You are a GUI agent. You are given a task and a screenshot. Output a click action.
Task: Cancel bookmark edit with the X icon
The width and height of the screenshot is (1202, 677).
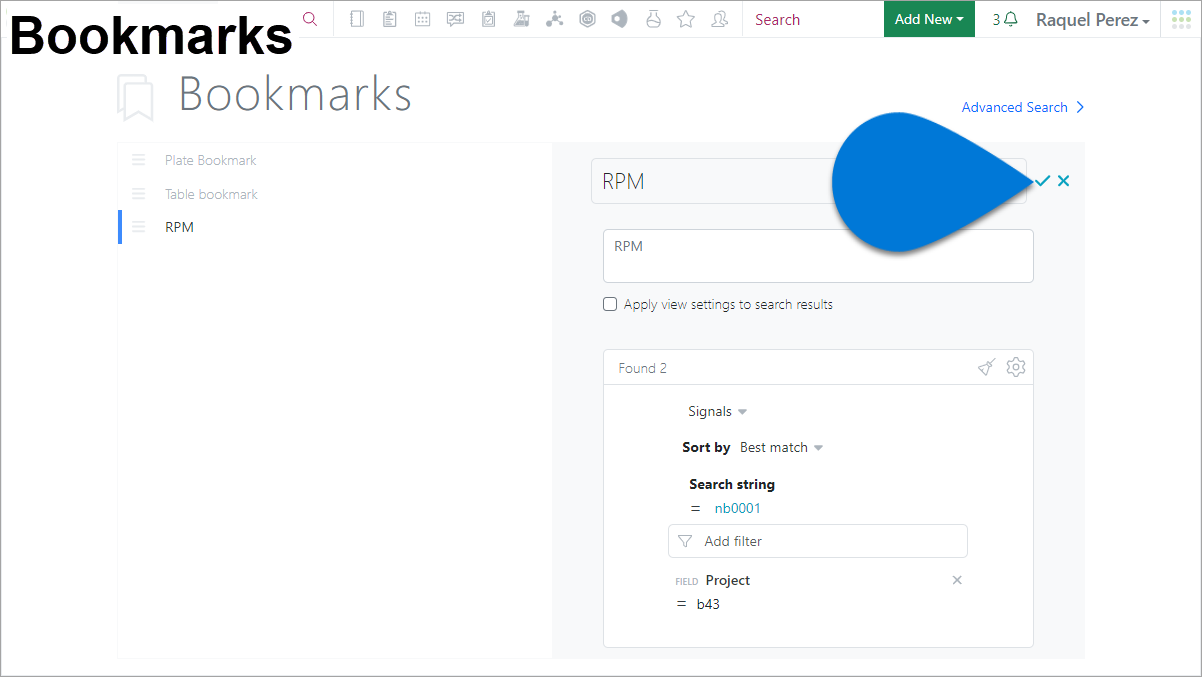1064,181
